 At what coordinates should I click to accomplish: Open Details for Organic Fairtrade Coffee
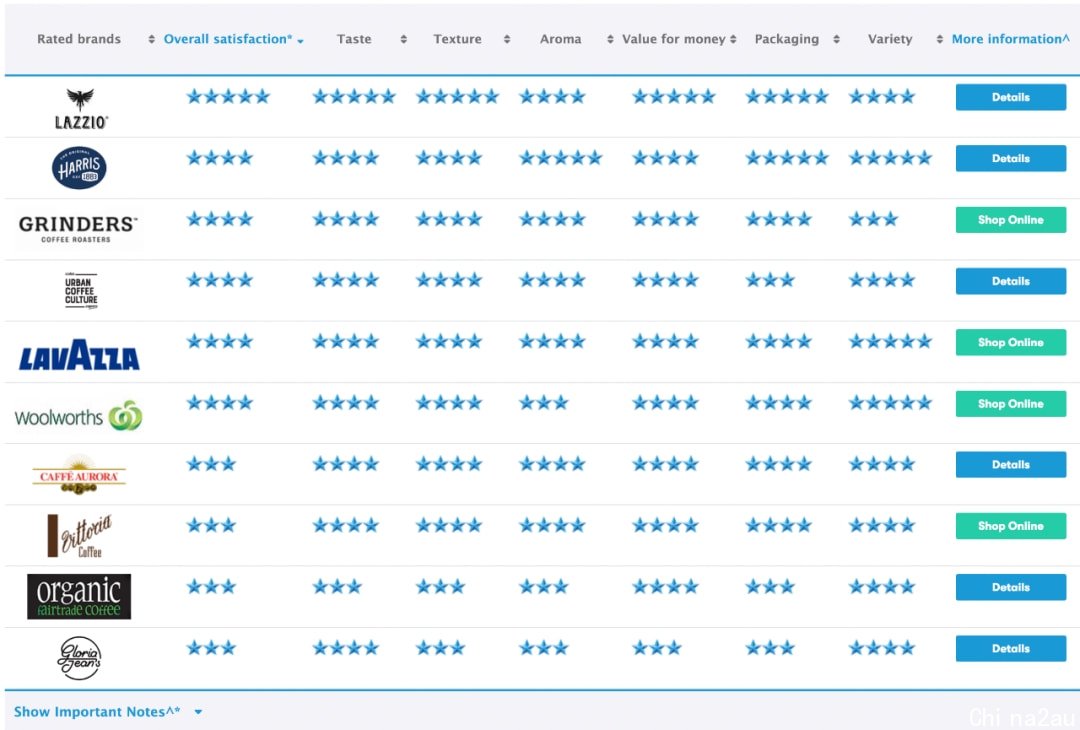[x=1010, y=587]
